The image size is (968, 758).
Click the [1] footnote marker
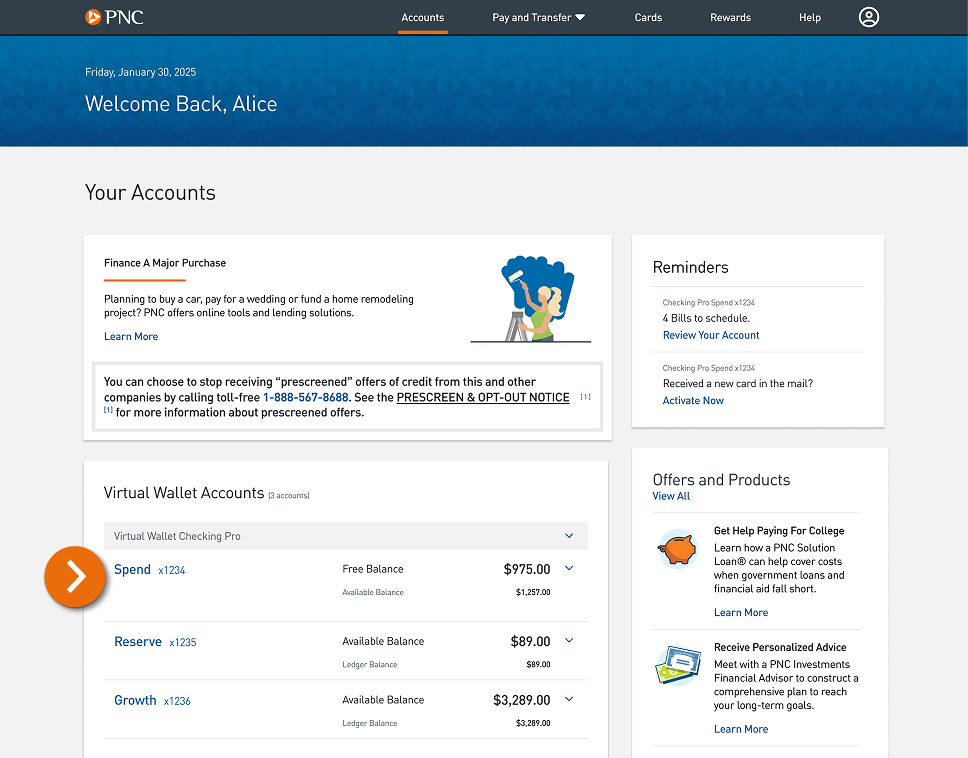(x=584, y=396)
